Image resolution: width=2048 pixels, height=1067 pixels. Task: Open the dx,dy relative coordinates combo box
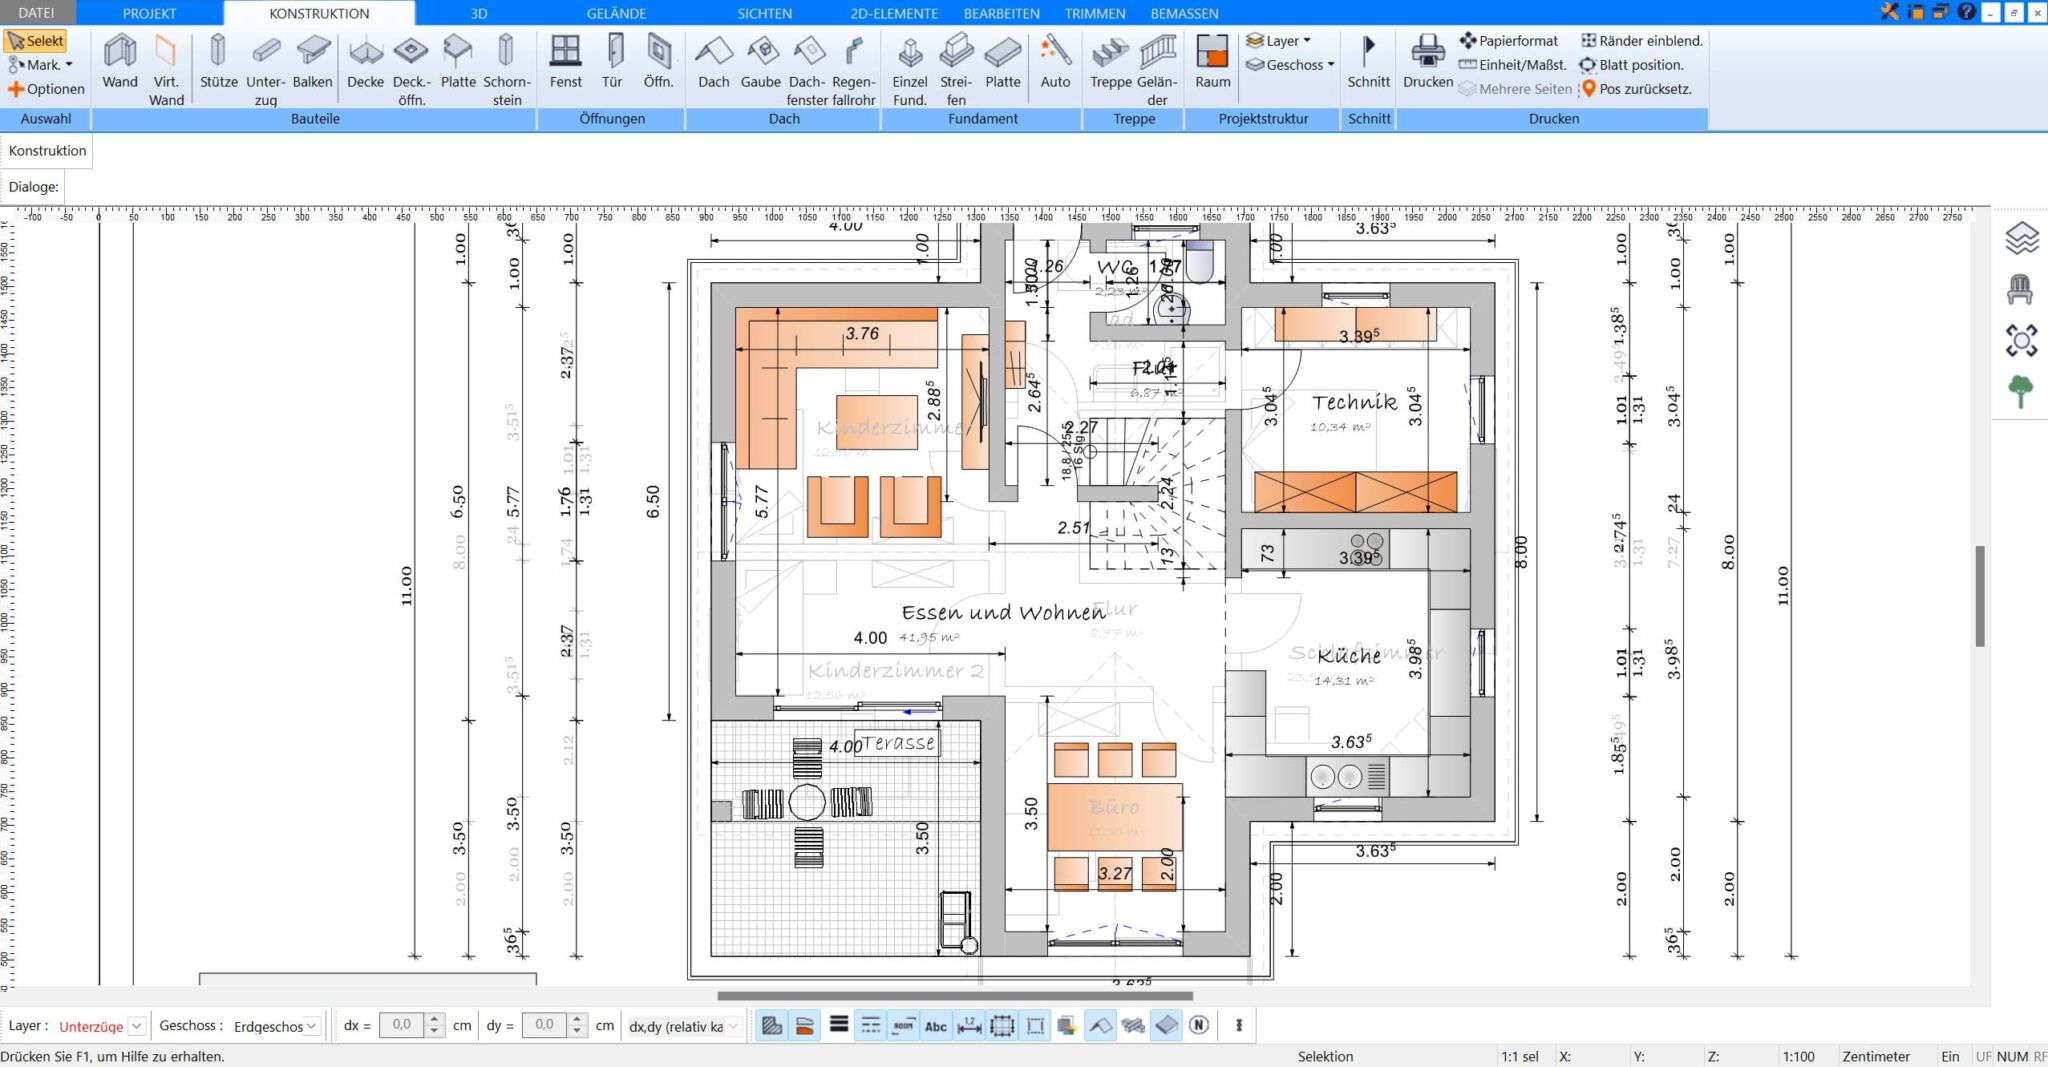[681, 1025]
